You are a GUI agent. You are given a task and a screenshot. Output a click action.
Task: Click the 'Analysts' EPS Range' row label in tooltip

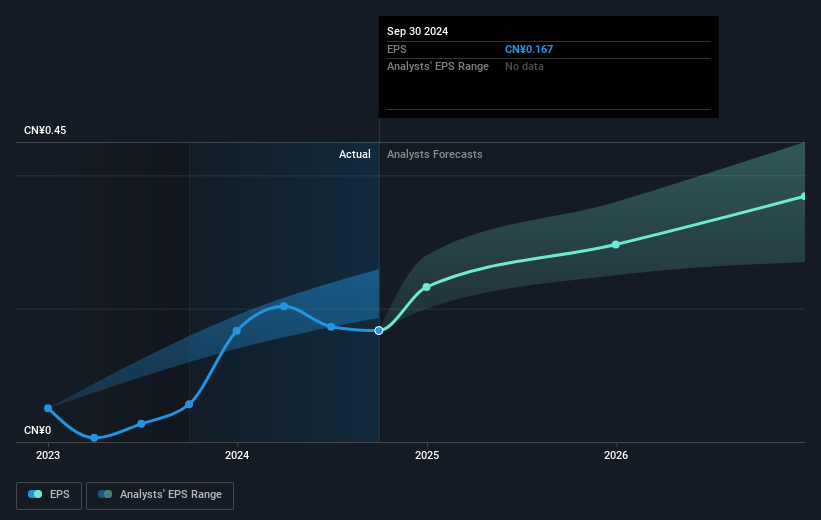tap(438, 67)
